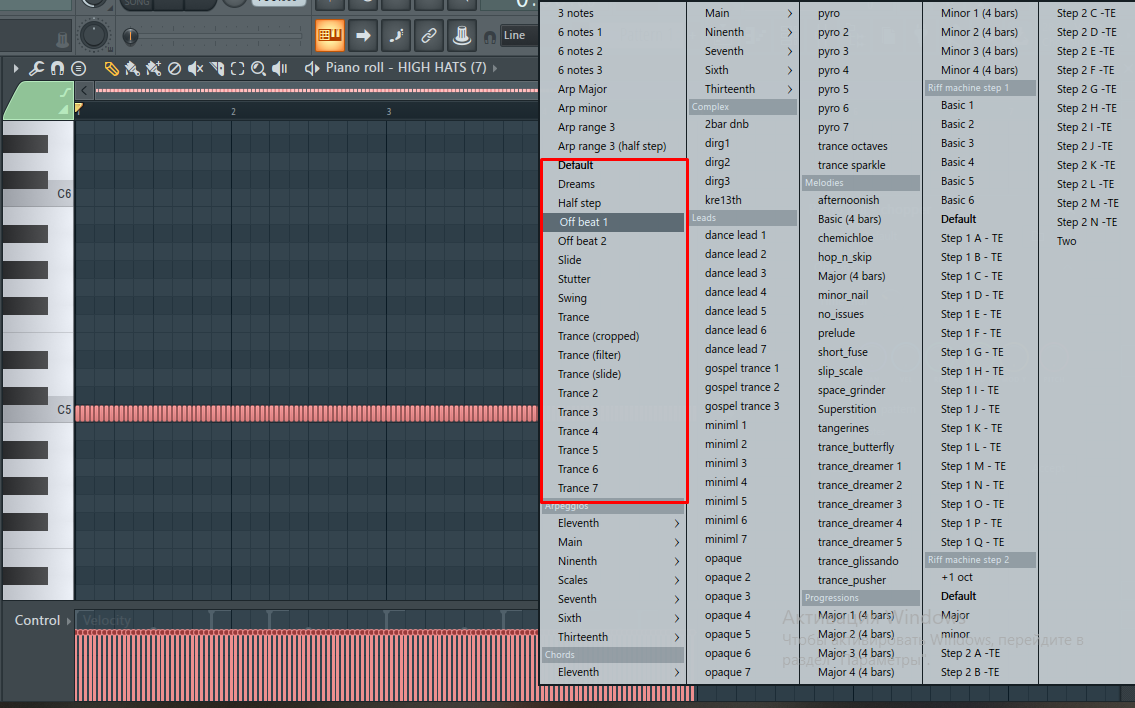Click bar 2 marker on the timeline
This screenshot has height=708, width=1135.
pos(233,111)
